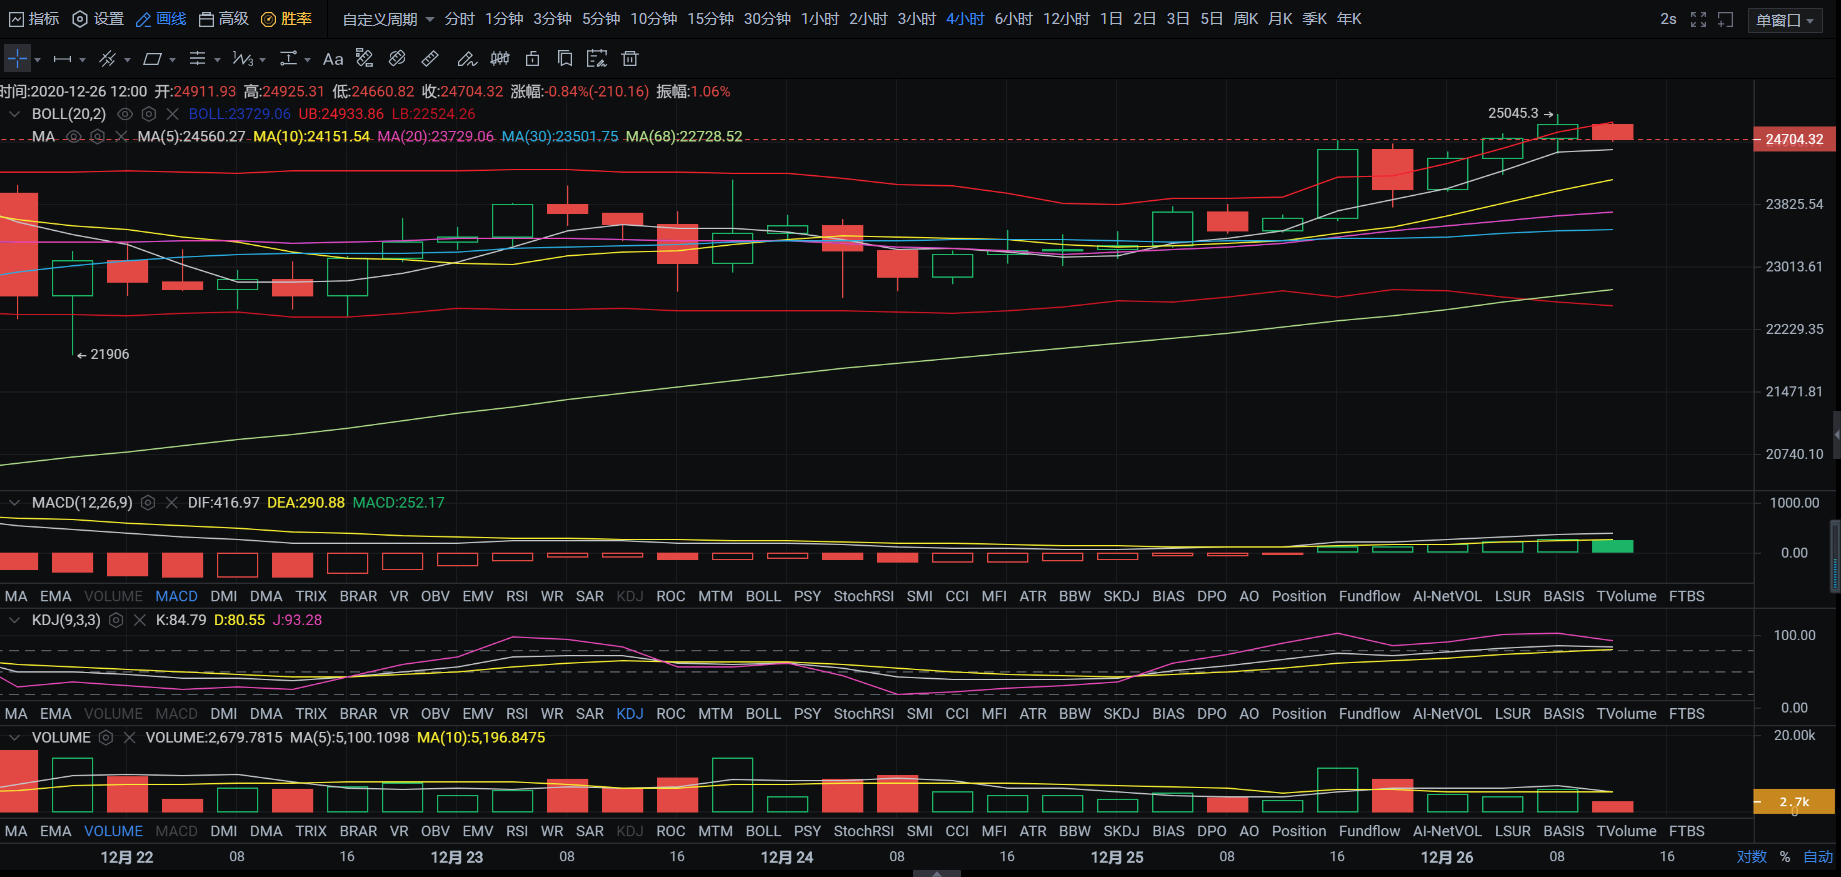This screenshot has height=877, width=1841.
Task: Click the trash can delete drawings icon
Action: [630, 59]
